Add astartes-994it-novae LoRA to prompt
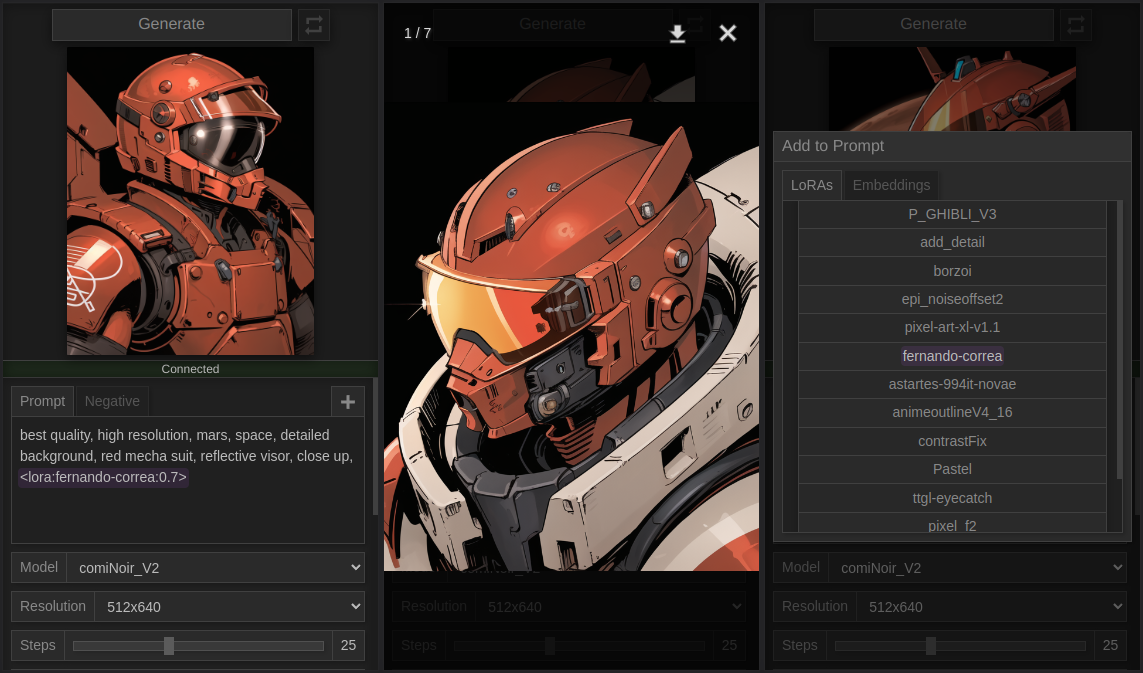The image size is (1143, 673). 952,384
